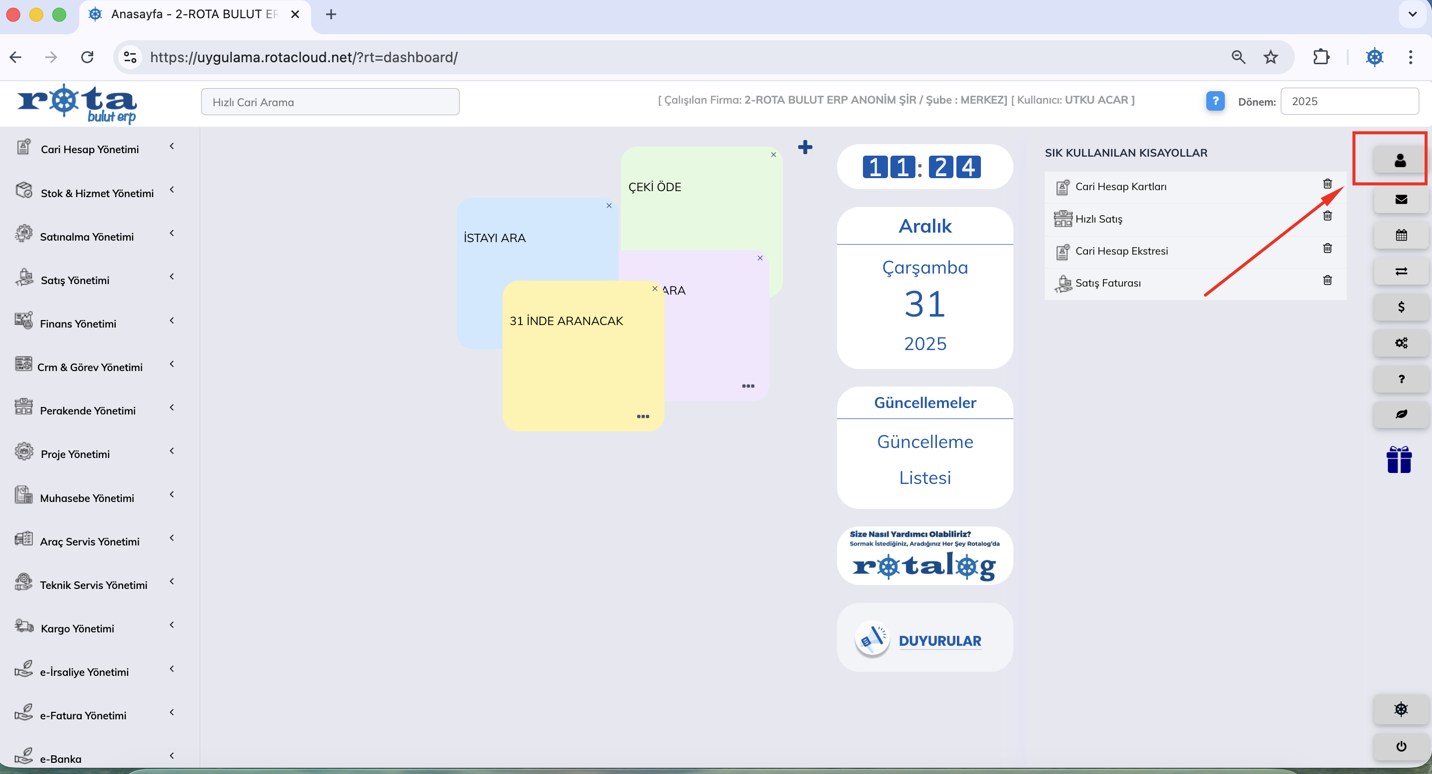Open the Satış Yönetimi menu item
Image resolution: width=1432 pixels, height=774 pixels.
tap(75, 280)
